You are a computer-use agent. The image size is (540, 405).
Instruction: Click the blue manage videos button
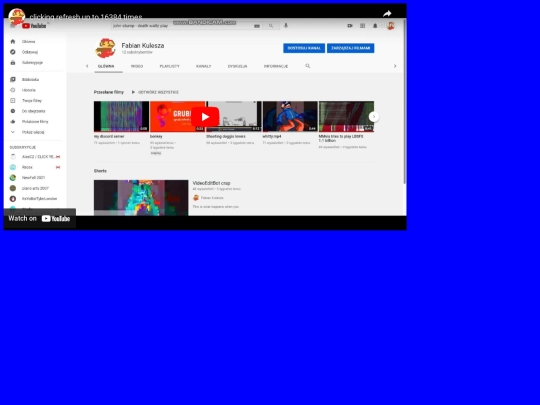coord(351,48)
